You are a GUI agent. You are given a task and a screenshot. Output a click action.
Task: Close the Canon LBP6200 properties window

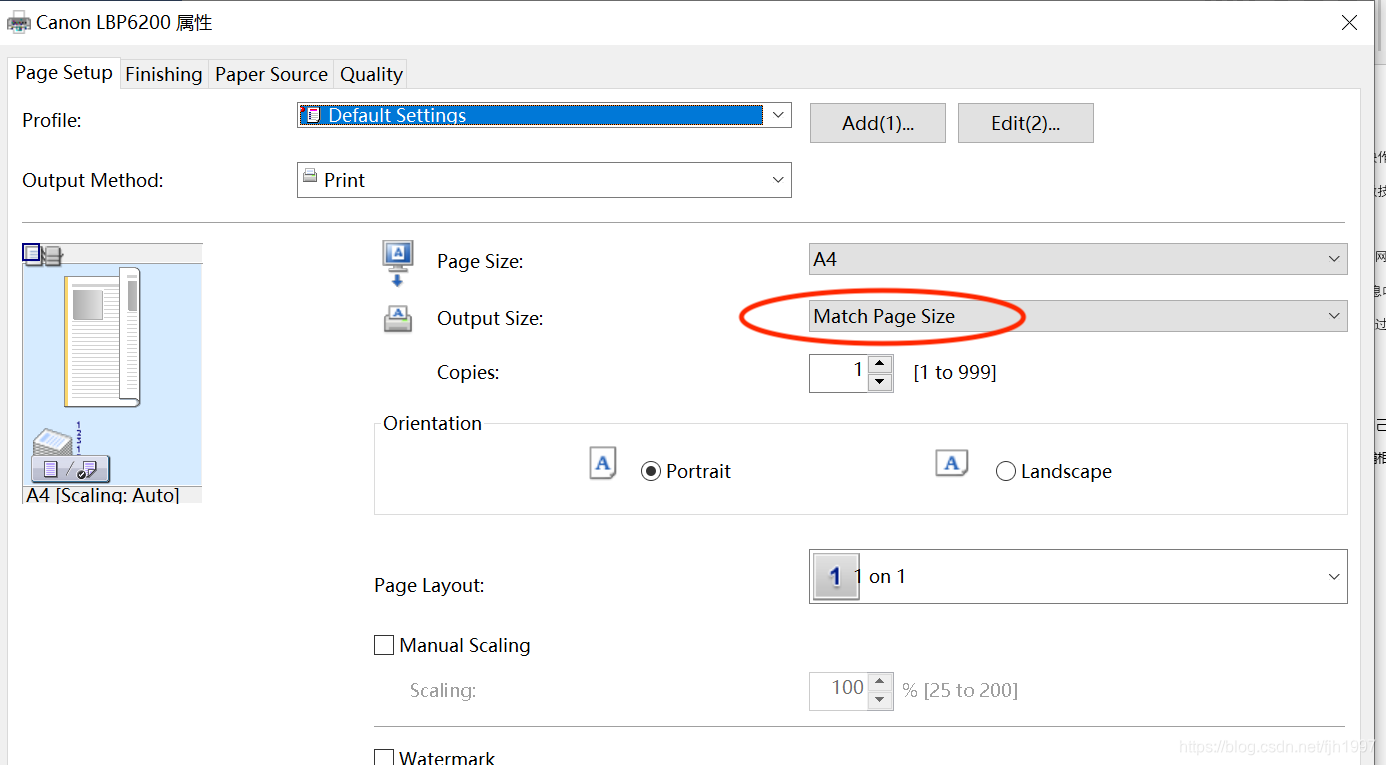click(x=1350, y=23)
